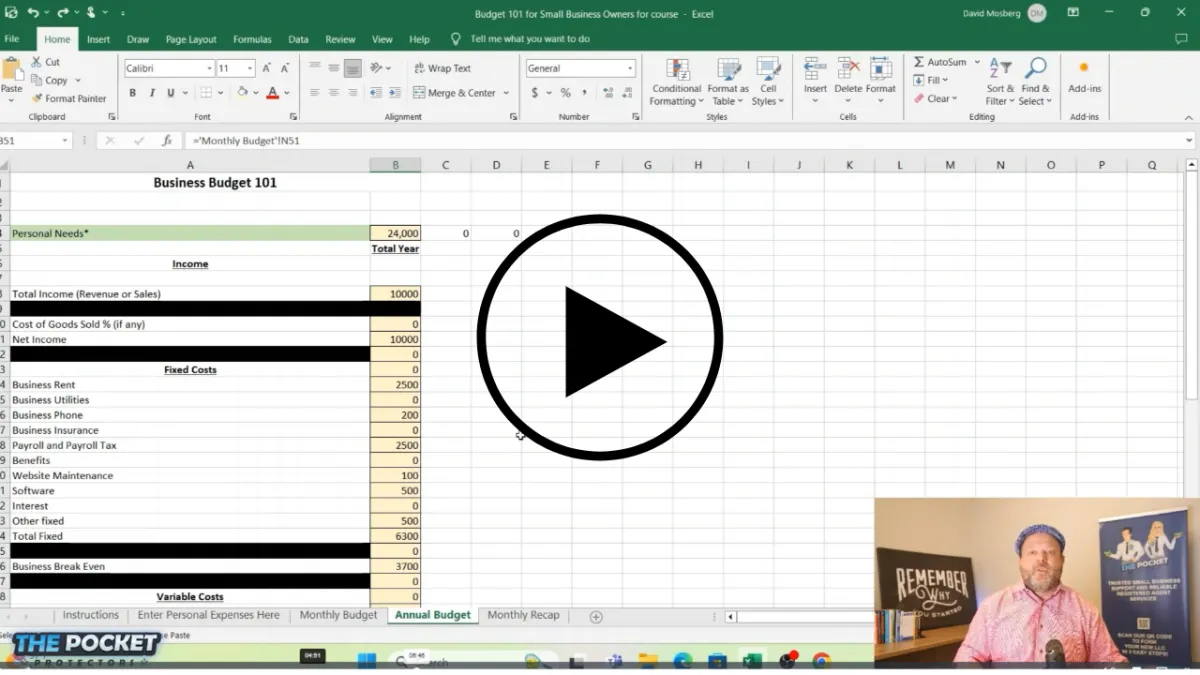Toggle Wrap Text
Viewport: 1200px width, 675px height.
click(442, 68)
